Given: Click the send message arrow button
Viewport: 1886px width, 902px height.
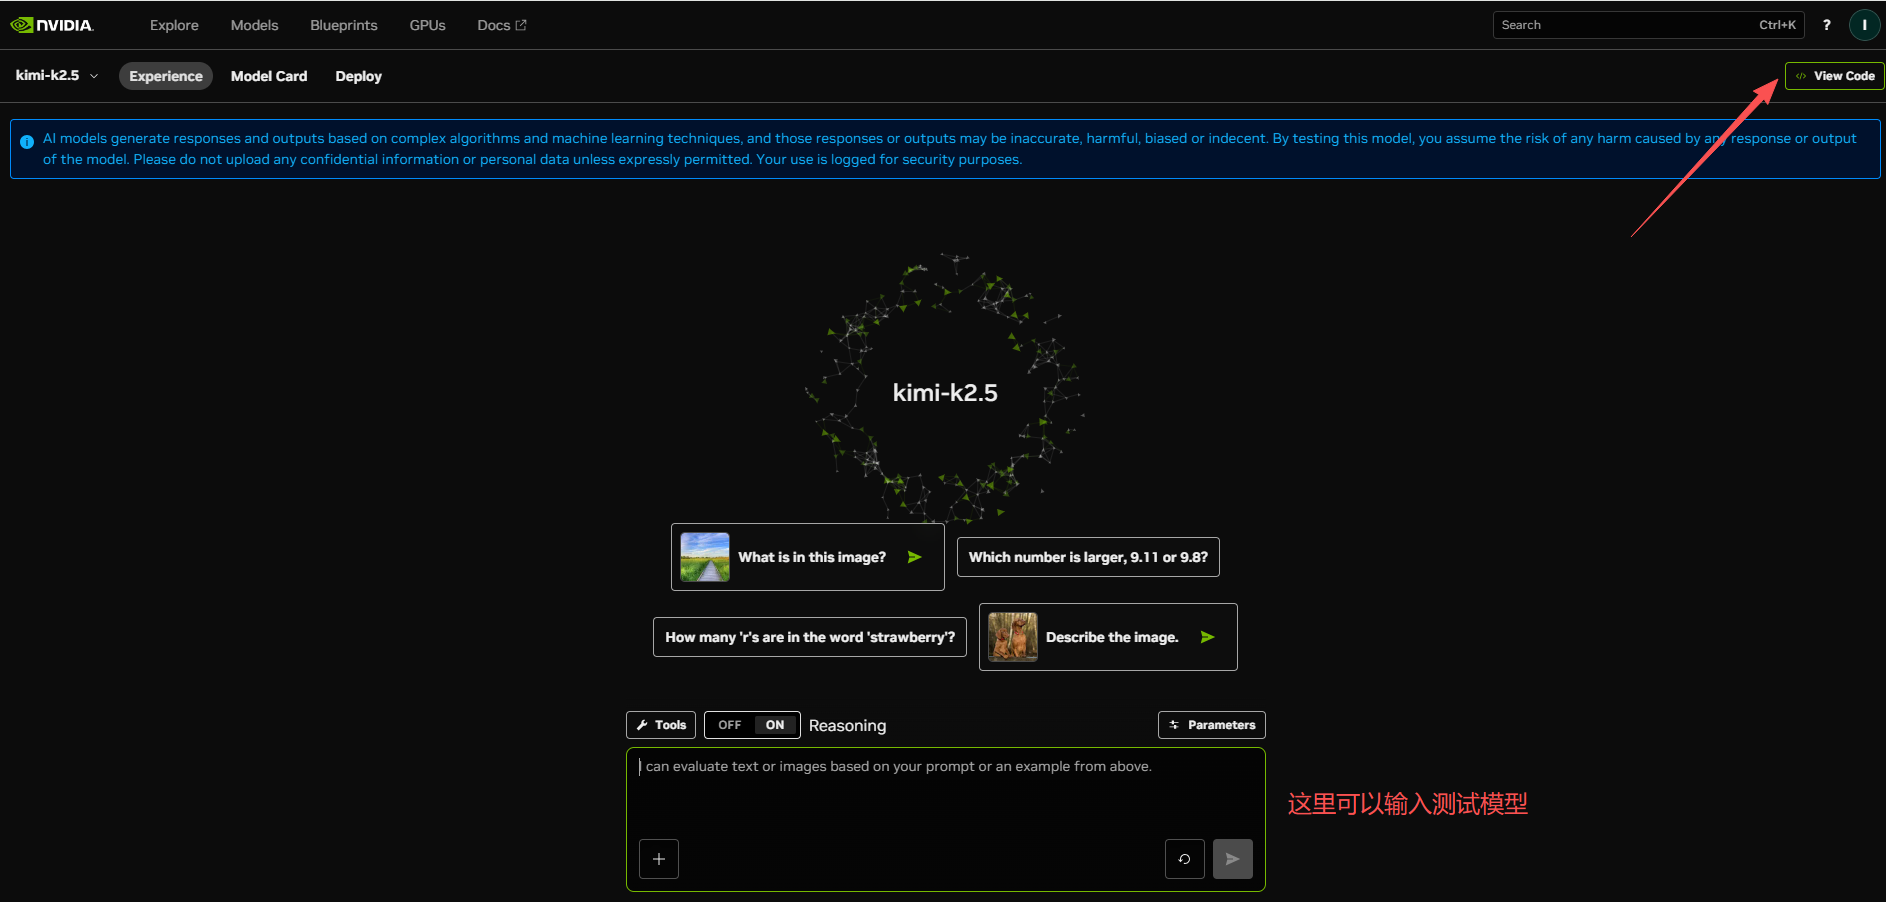Looking at the screenshot, I should tap(1233, 859).
